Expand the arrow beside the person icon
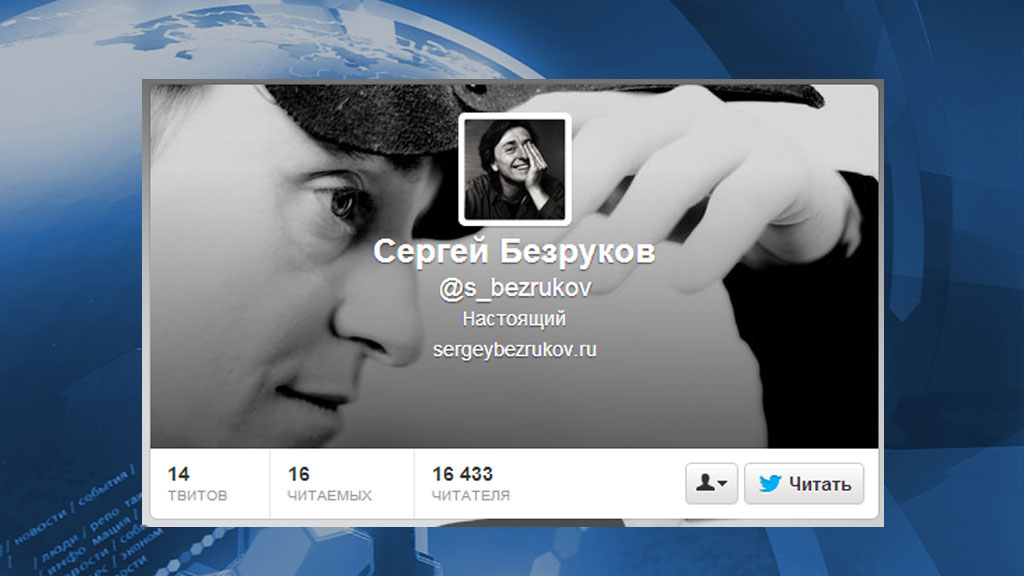The width and height of the screenshot is (1024, 576). pyautogui.click(x=722, y=484)
